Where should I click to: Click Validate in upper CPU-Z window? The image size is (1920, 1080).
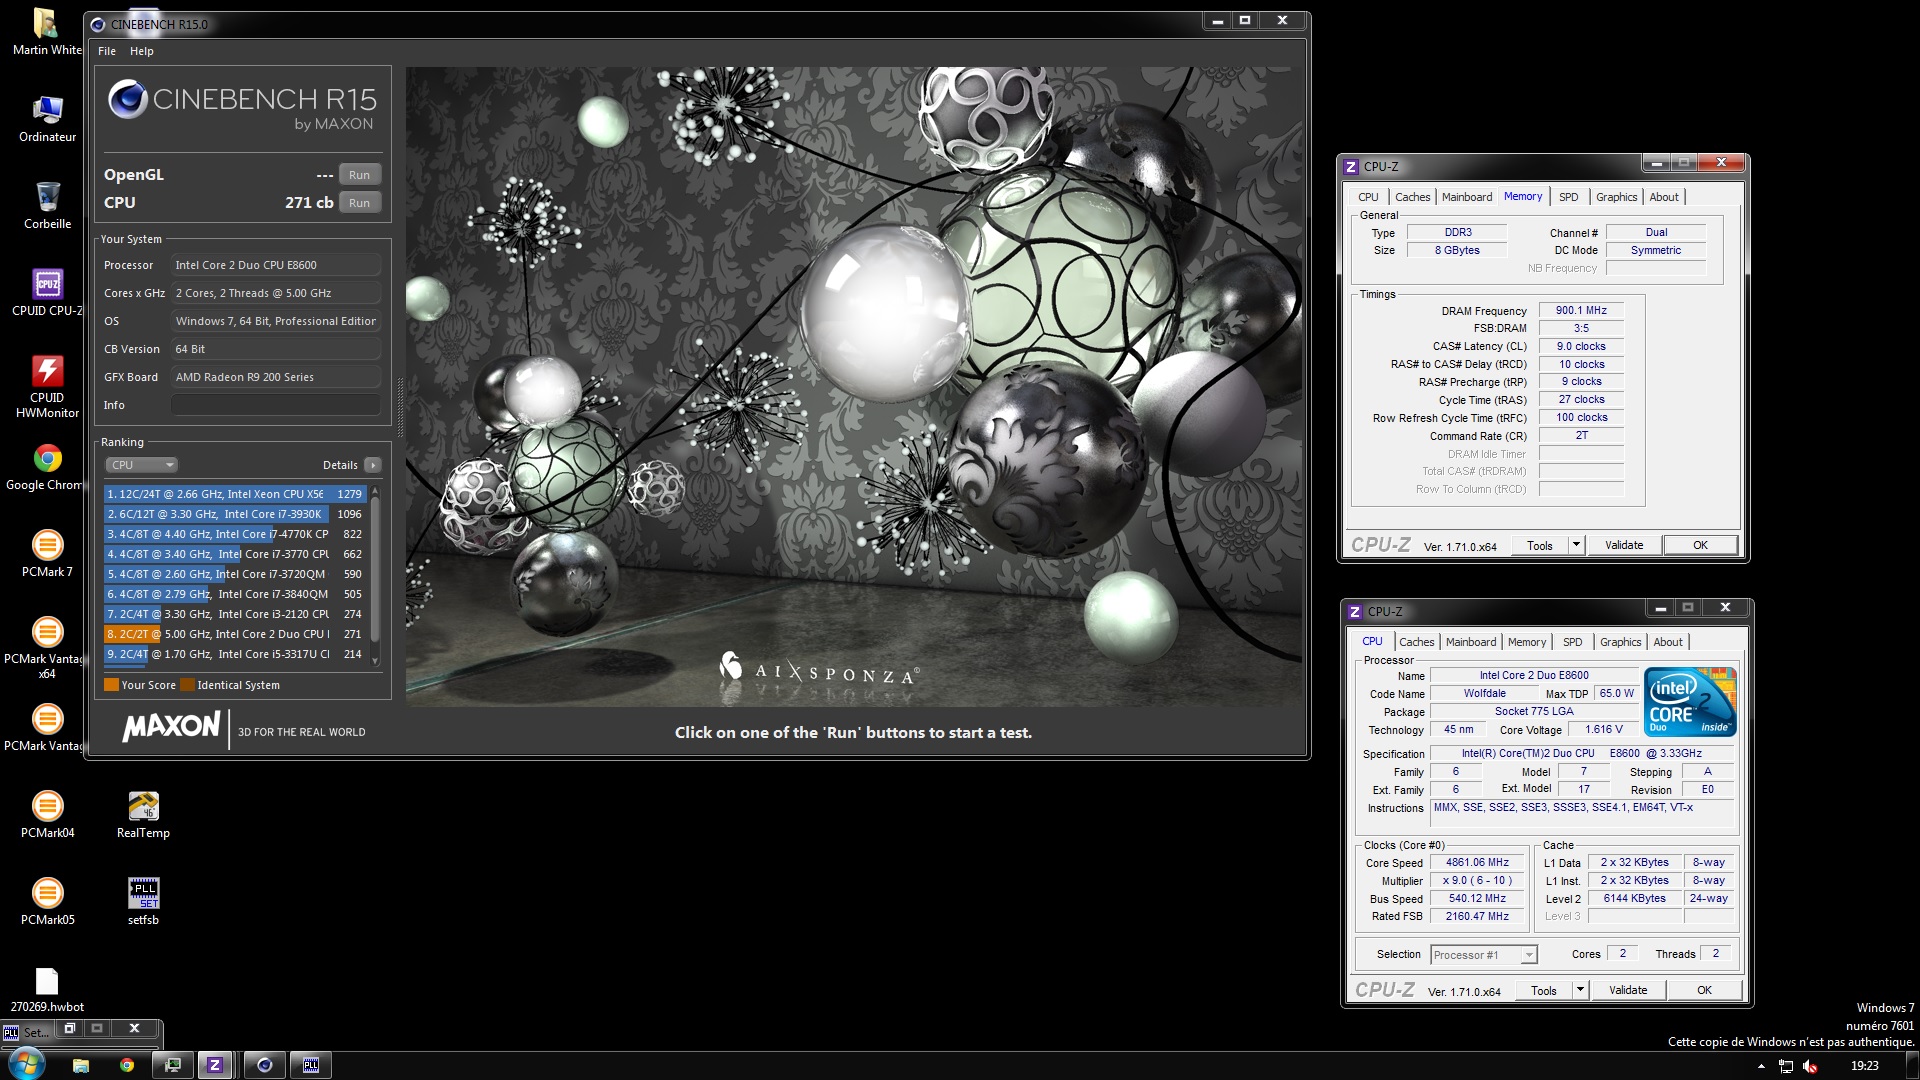click(x=1624, y=545)
